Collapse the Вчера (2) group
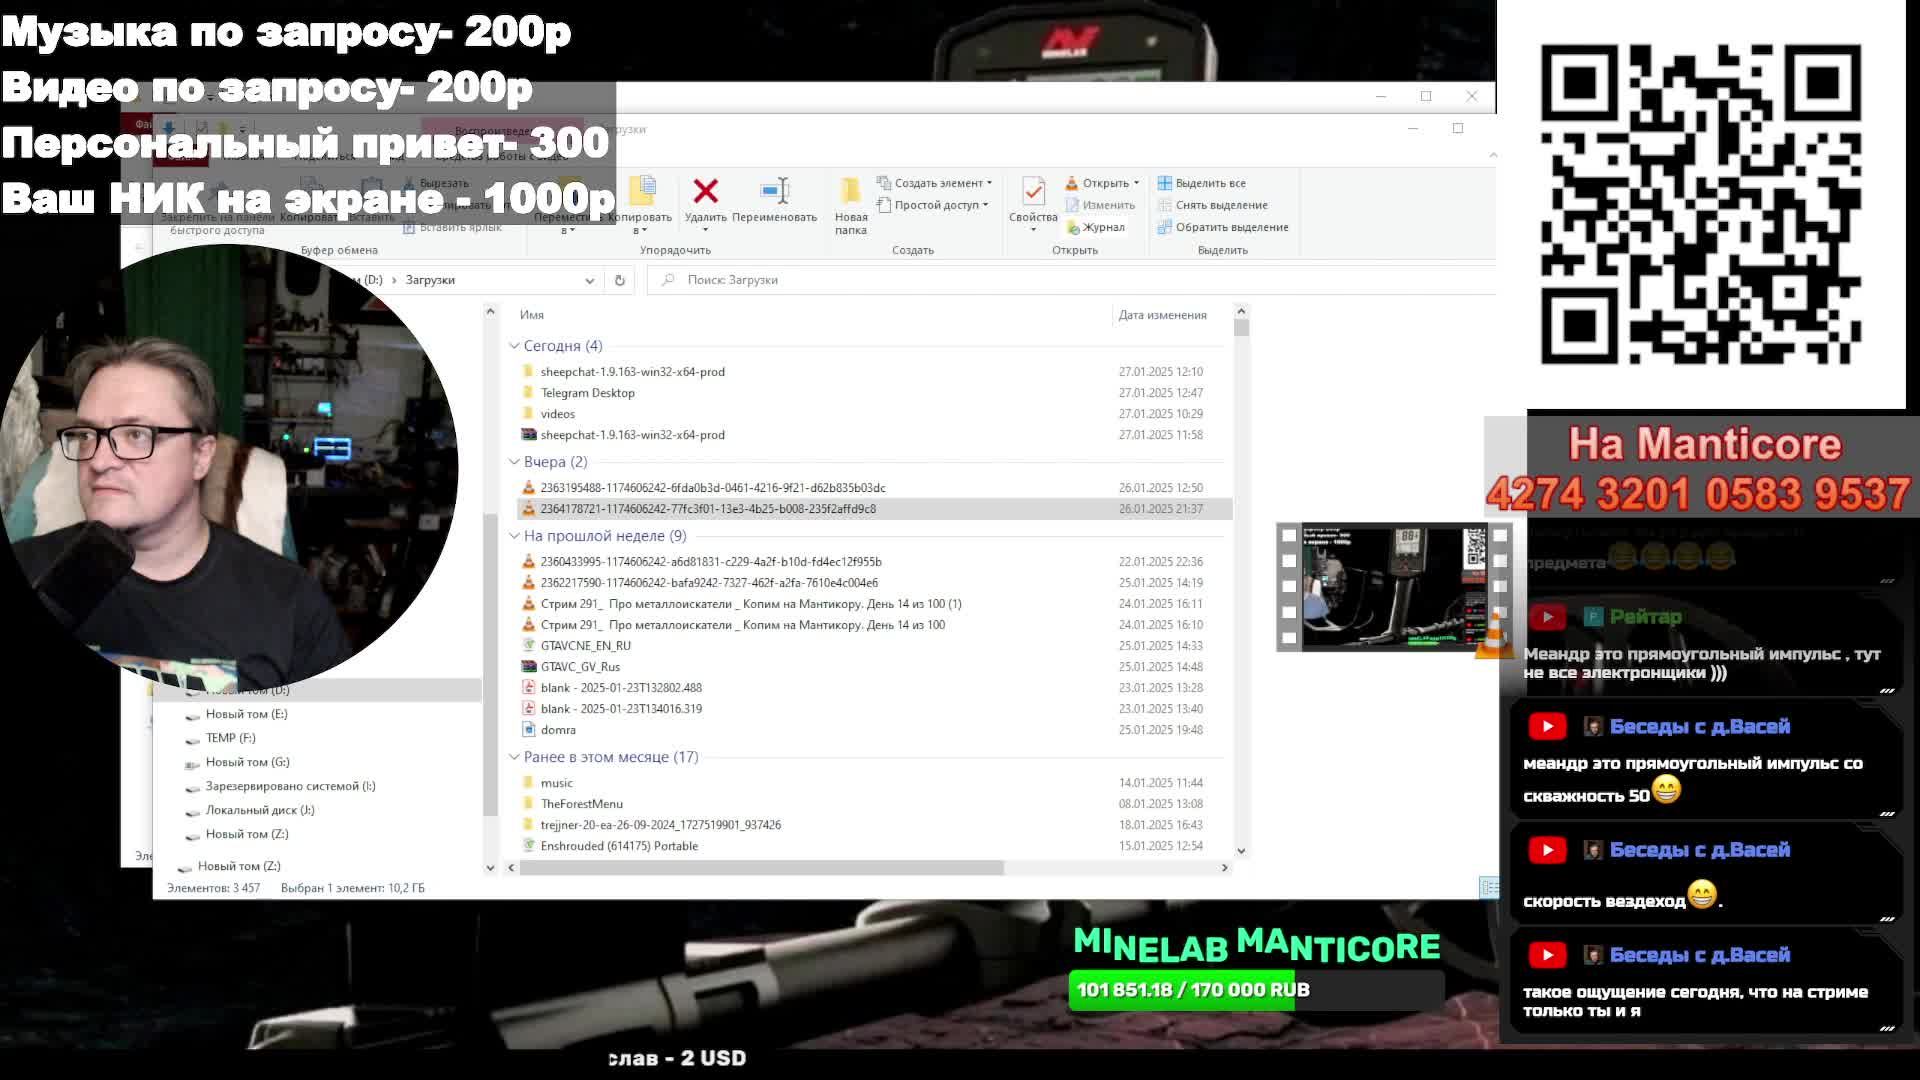Screen dimensions: 1920x1080 pyautogui.click(x=514, y=462)
